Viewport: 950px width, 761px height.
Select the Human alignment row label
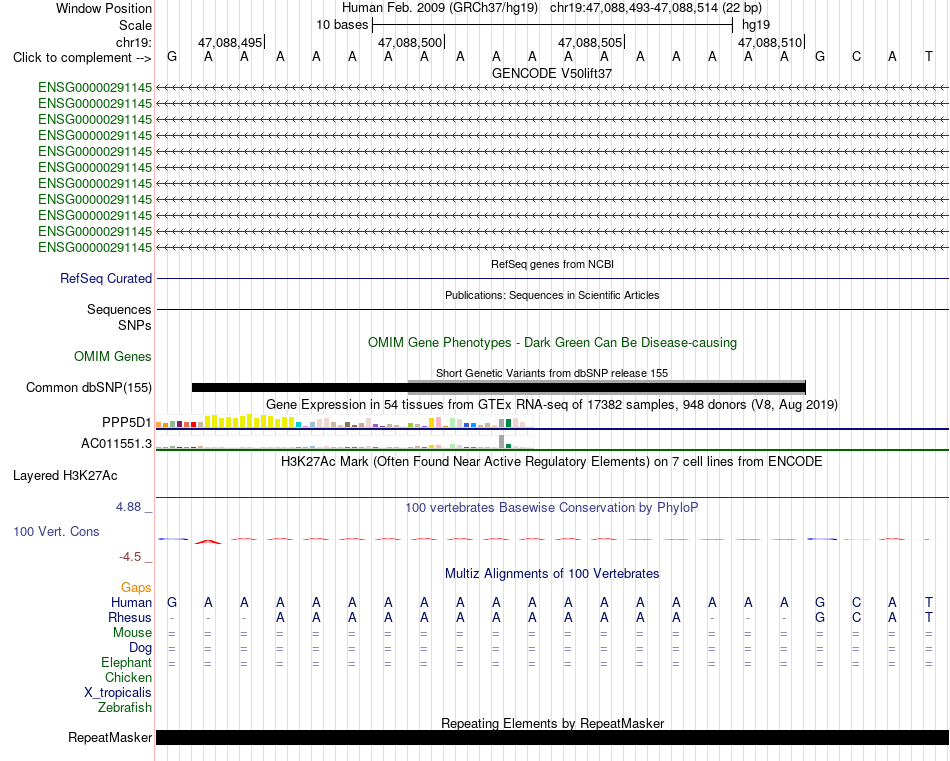(x=131, y=602)
